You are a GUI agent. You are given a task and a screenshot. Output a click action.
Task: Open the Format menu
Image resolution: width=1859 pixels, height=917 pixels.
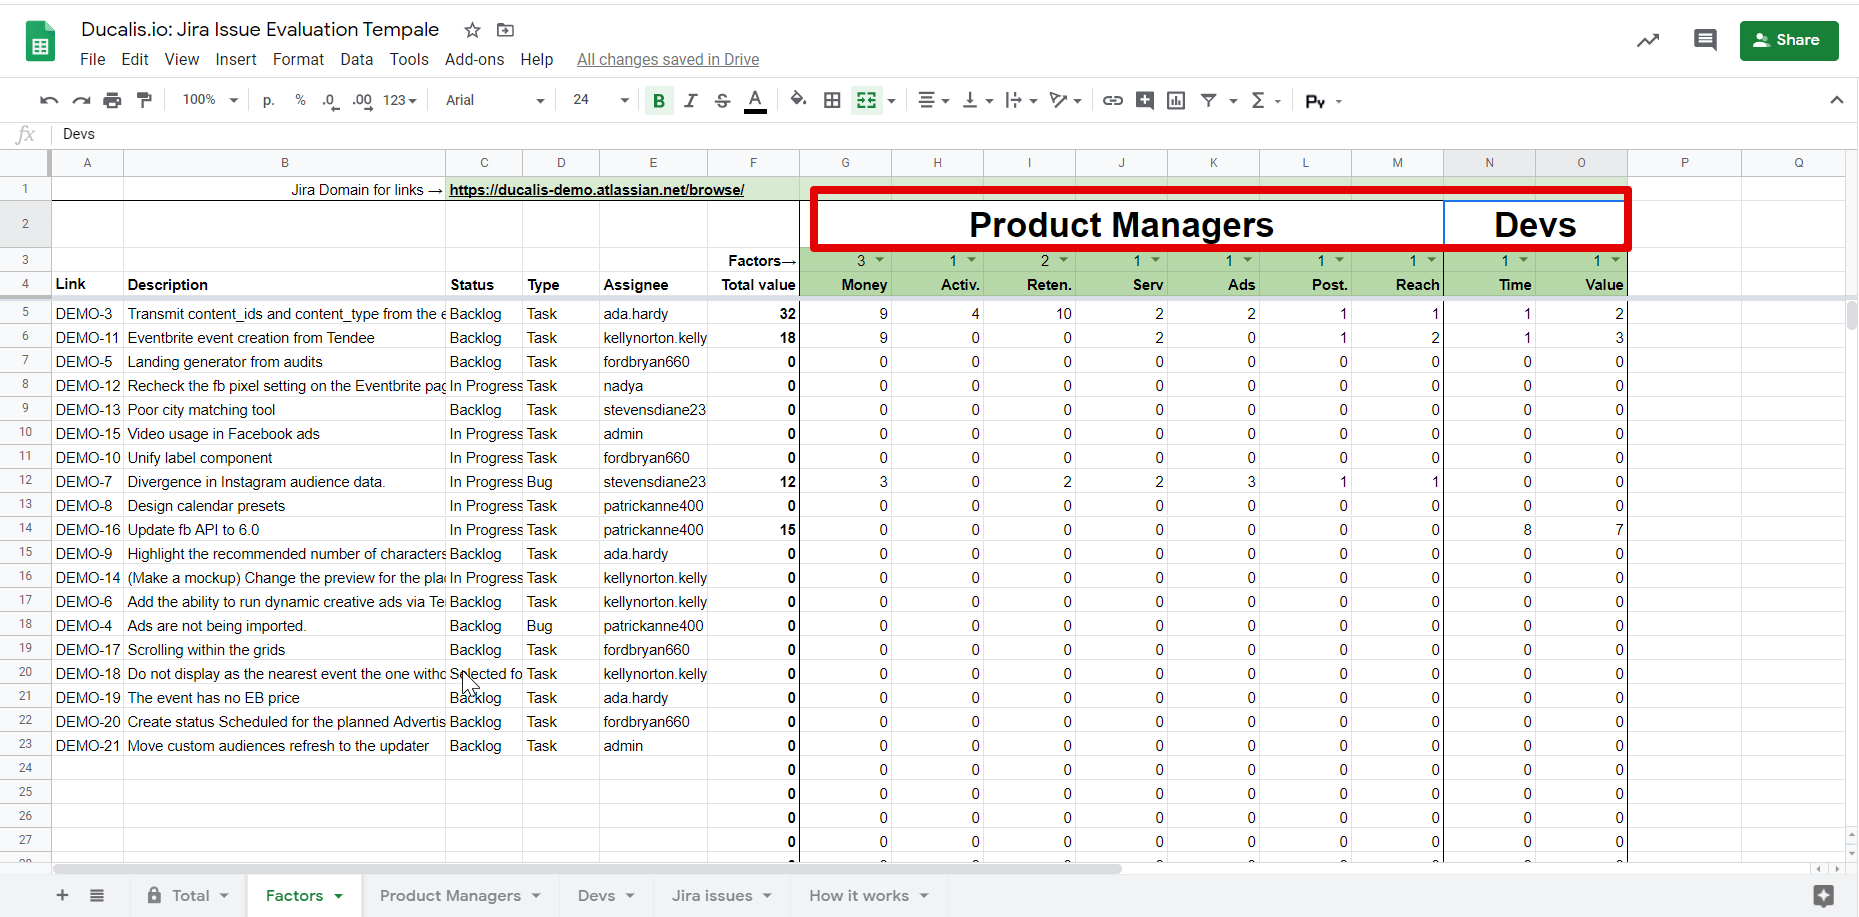(298, 60)
